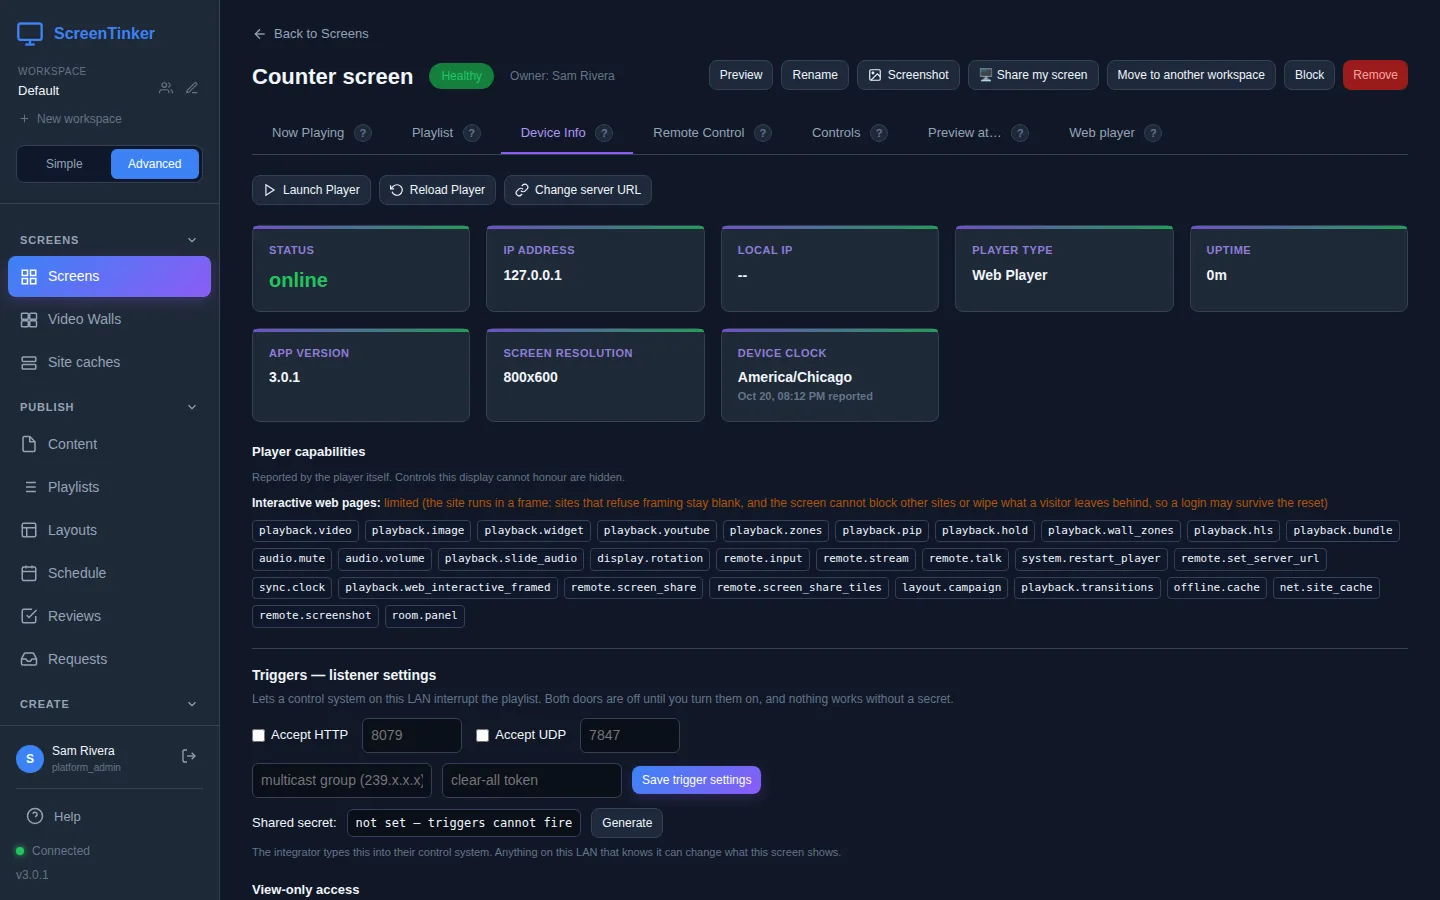Click the workspace members icon

click(166, 88)
